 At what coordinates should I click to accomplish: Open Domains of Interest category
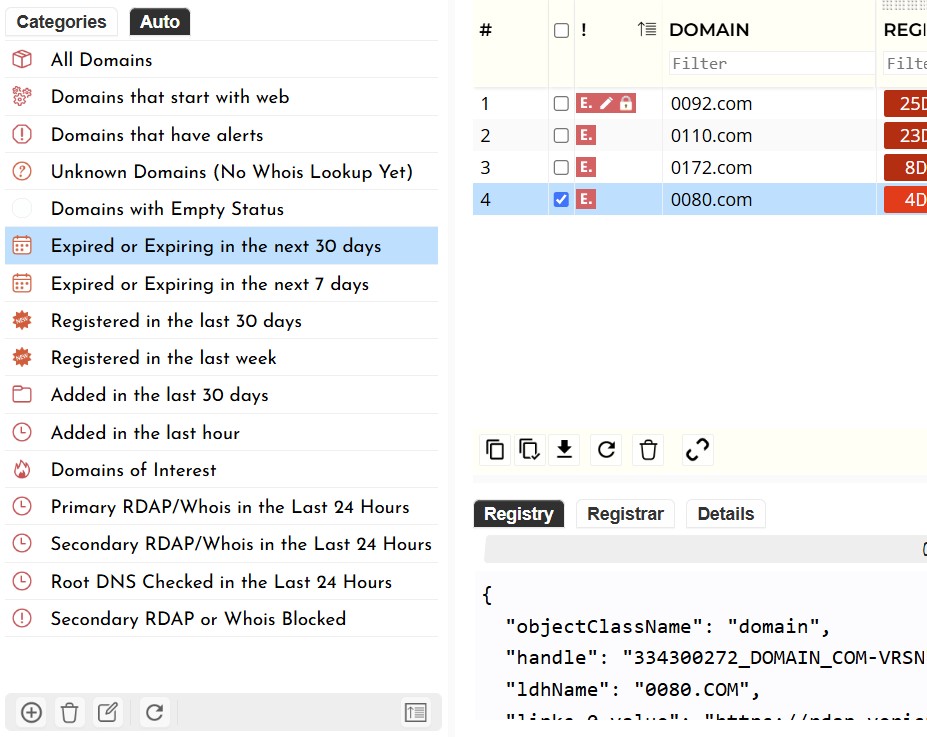point(221,470)
